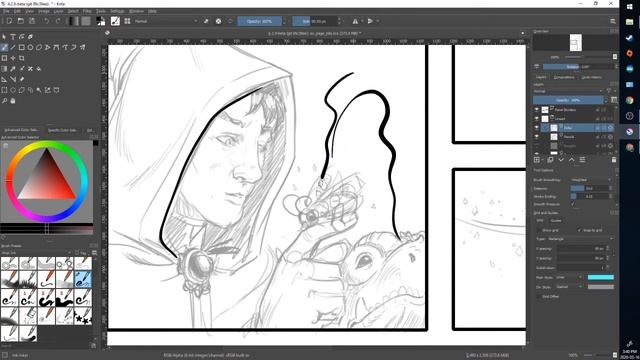Toggle horizontal mirror tool in toolbar

click(355, 21)
